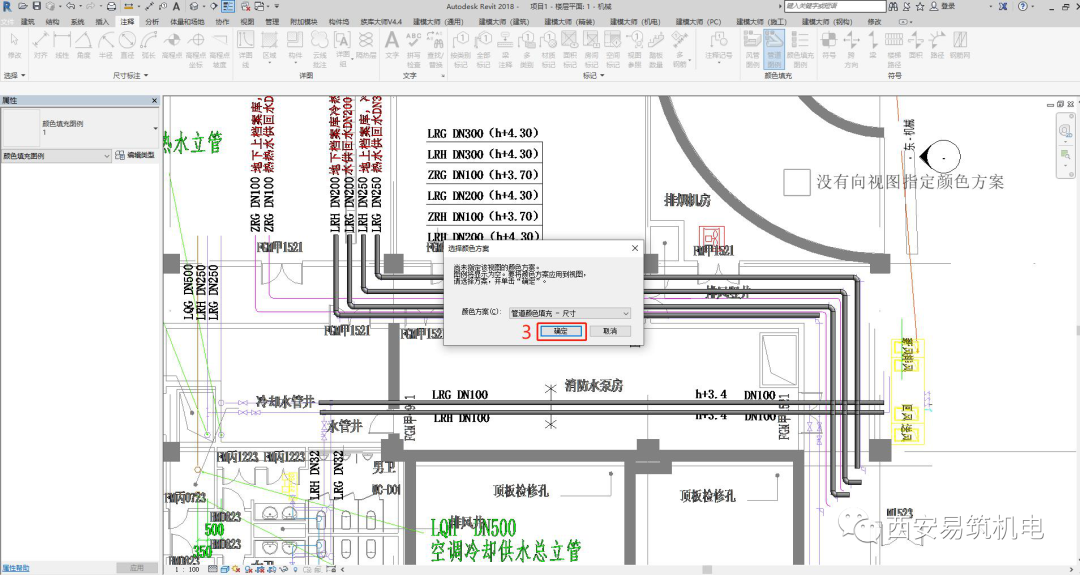Screen dimensions: 1080x575
Task: Select the 云线批注 revision cloud tool
Action: (319, 48)
